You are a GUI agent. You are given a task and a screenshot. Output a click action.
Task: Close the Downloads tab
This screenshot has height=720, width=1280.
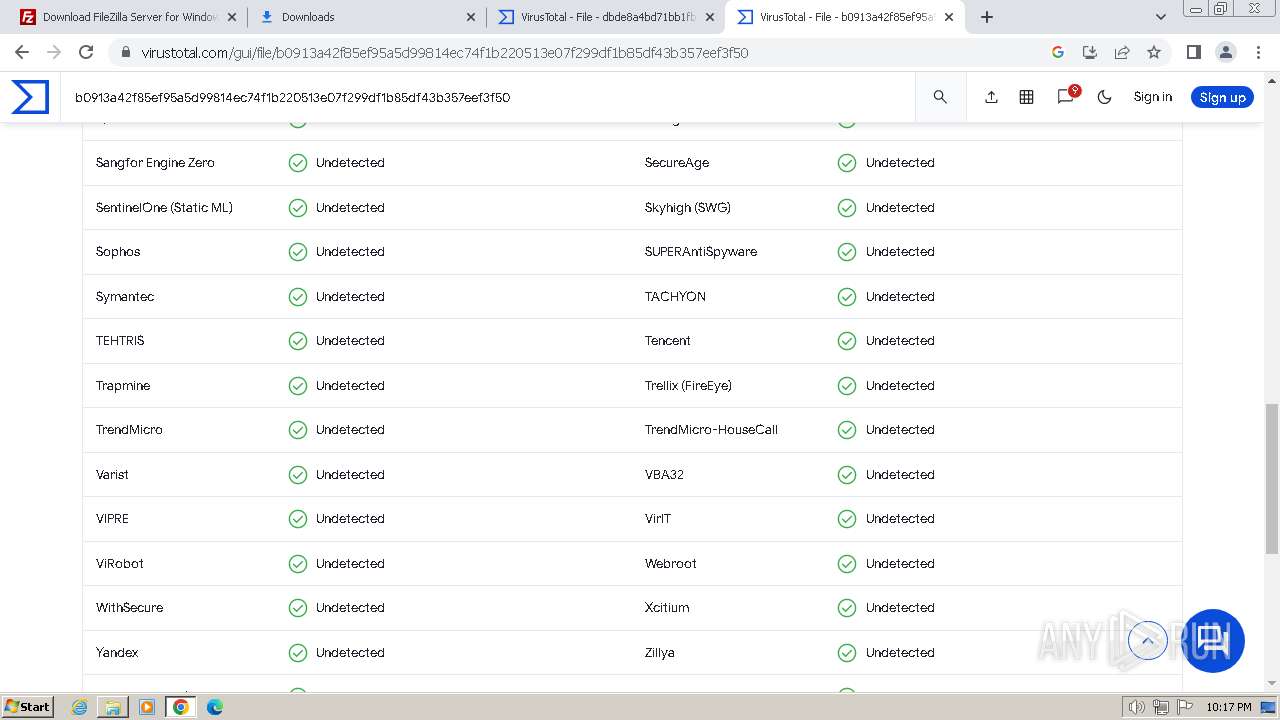click(471, 17)
